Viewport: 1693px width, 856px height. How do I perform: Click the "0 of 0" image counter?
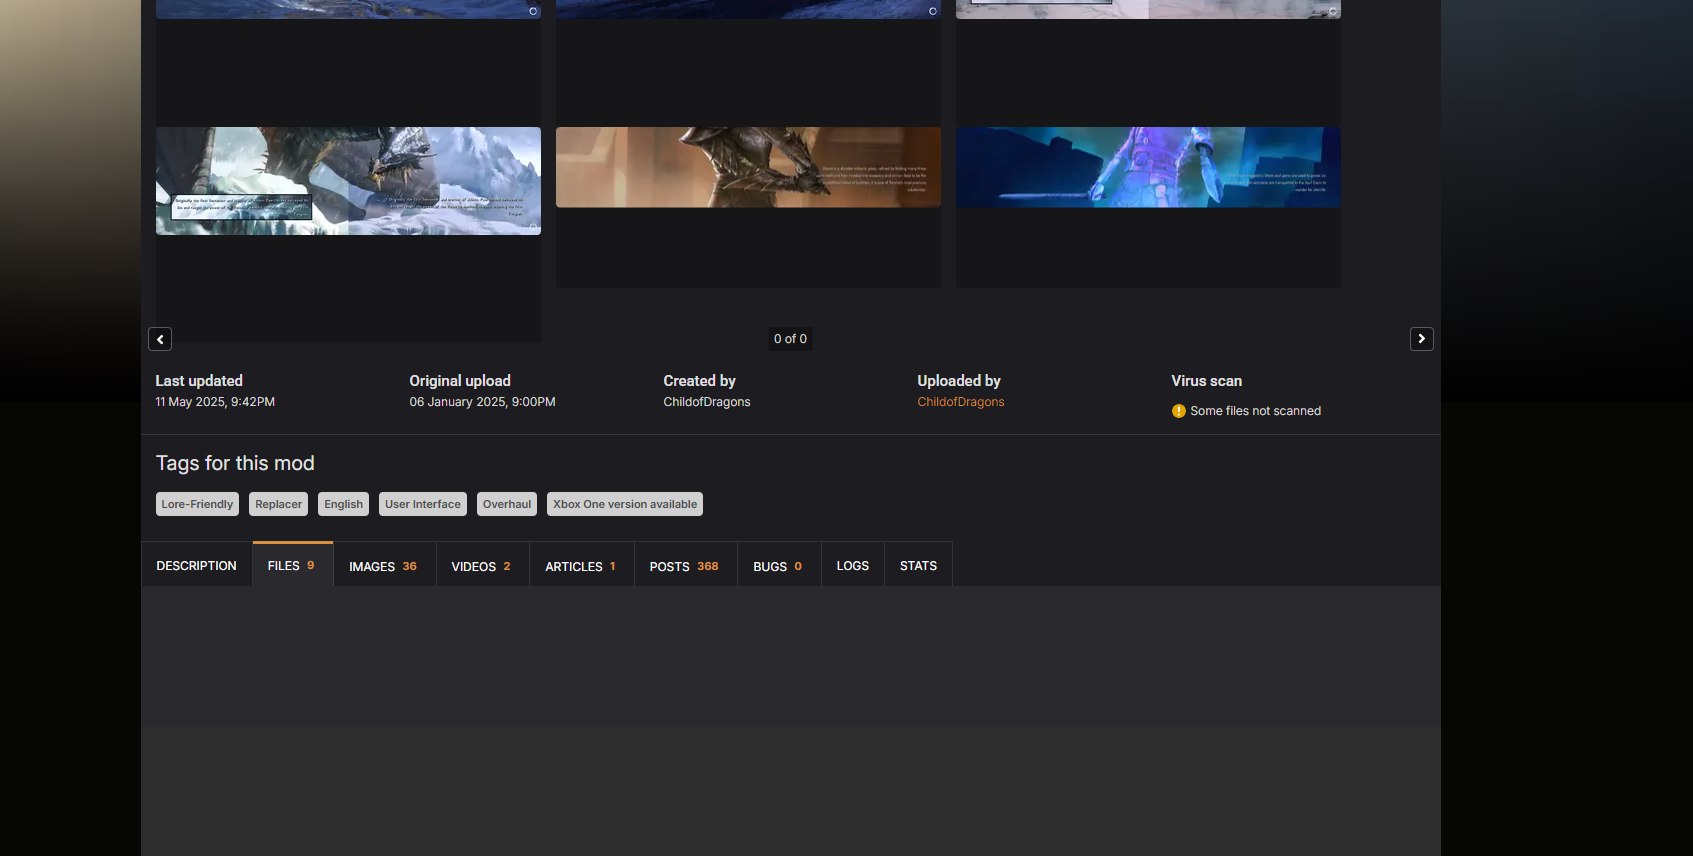(x=790, y=339)
